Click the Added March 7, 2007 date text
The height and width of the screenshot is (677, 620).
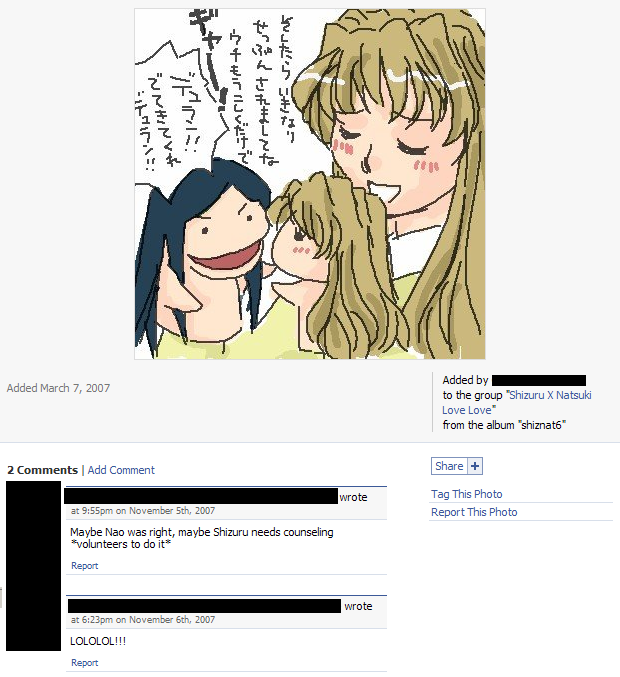click(x=58, y=388)
